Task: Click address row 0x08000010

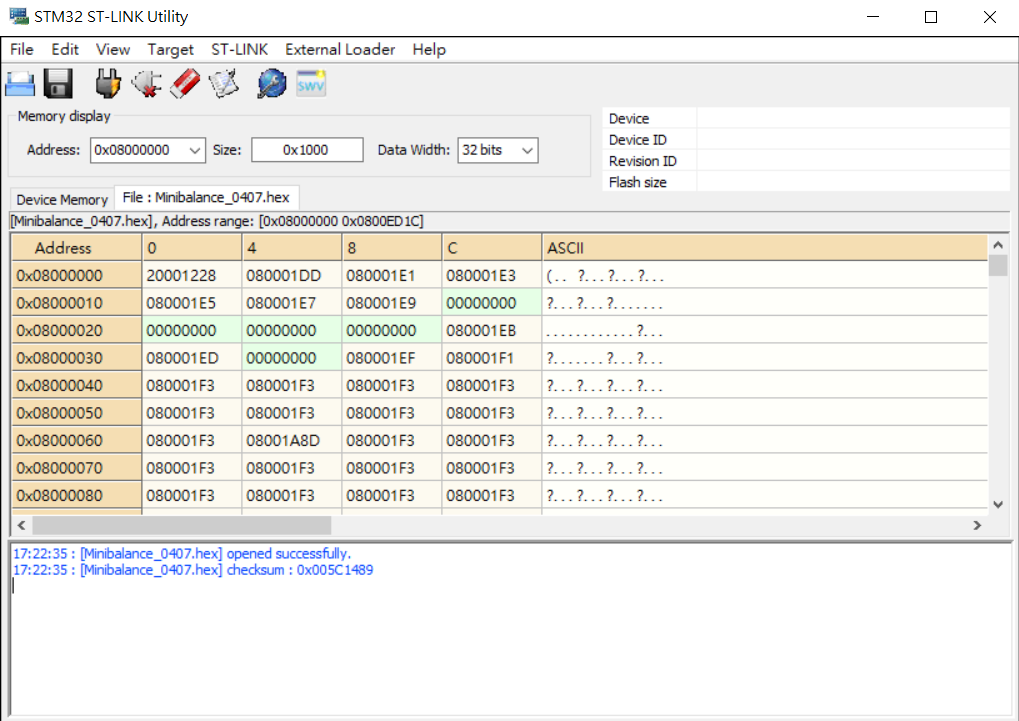Action: tap(77, 303)
